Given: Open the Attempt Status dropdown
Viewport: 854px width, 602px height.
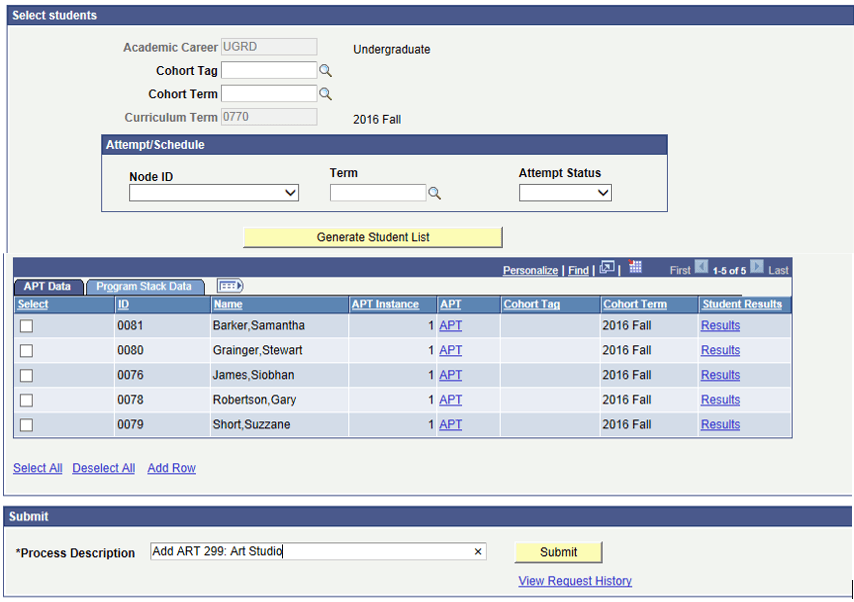Looking at the screenshot, I should 565,193.
